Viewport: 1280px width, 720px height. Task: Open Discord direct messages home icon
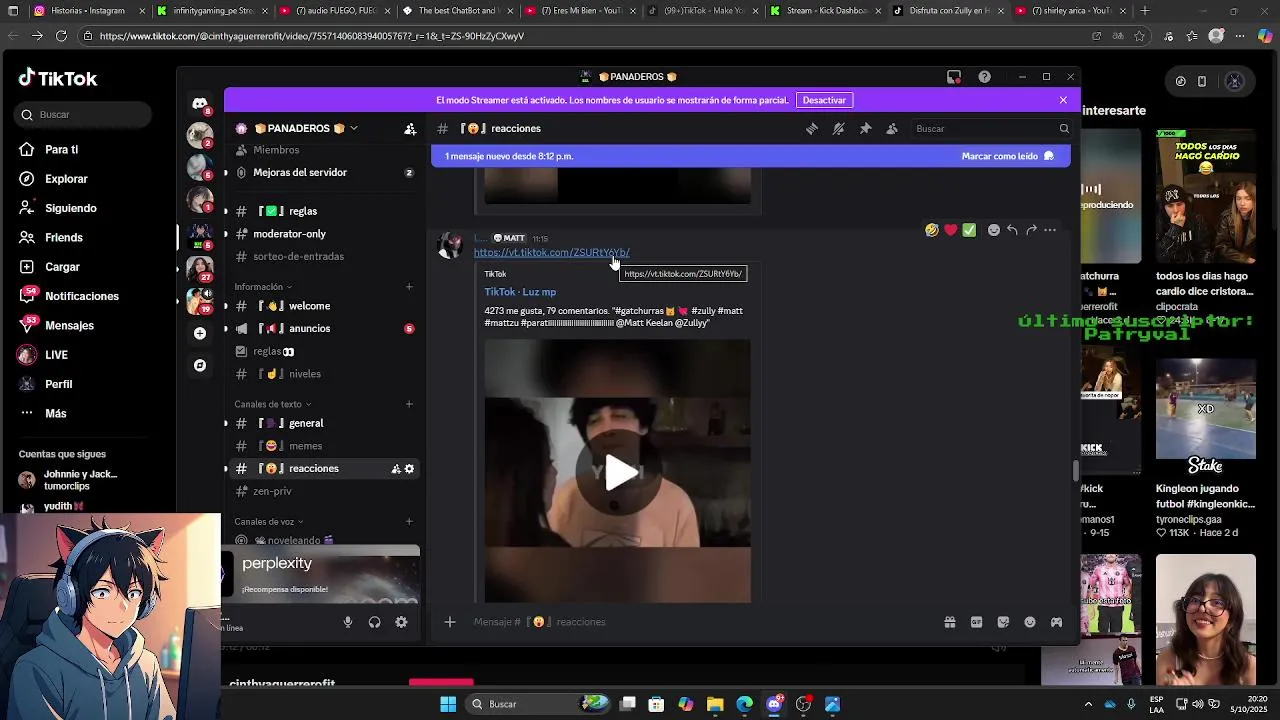coord(200,103)
